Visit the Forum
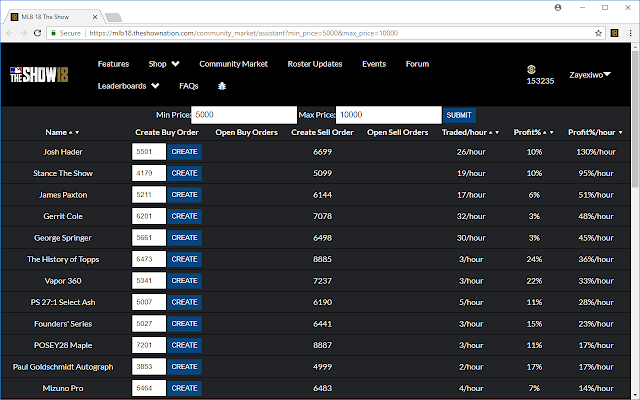640x400 pixels. pos(417,64)
